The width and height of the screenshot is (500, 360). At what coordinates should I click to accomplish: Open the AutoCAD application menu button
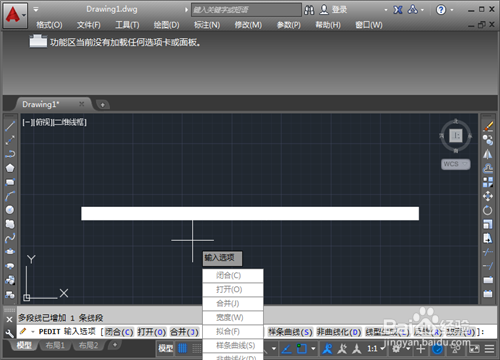pos(15,15)
